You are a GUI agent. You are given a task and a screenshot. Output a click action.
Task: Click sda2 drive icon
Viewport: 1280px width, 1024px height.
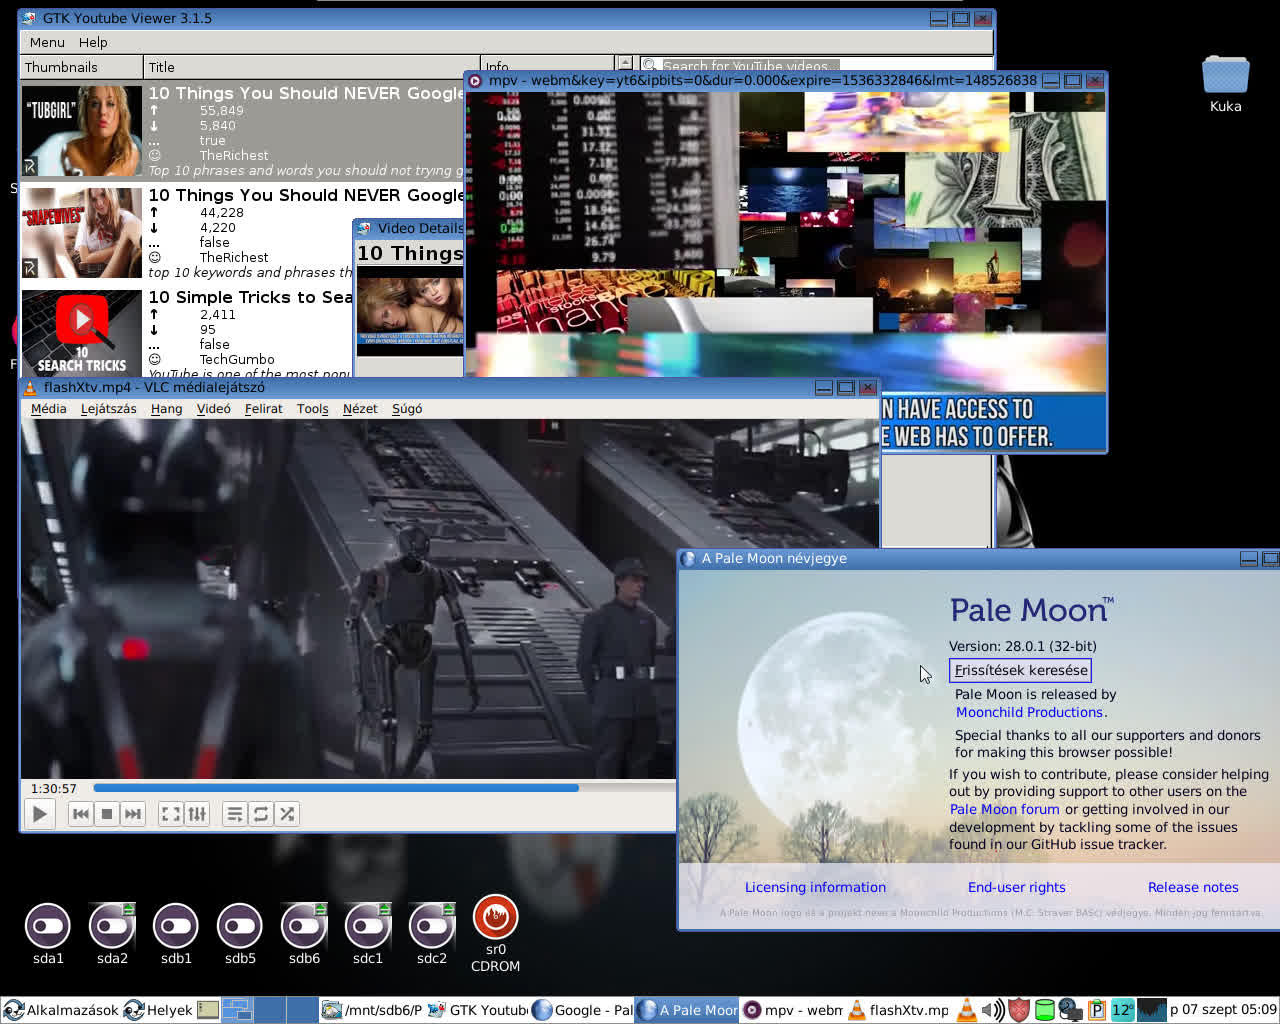pyautogui.click(x=112, y=934)
